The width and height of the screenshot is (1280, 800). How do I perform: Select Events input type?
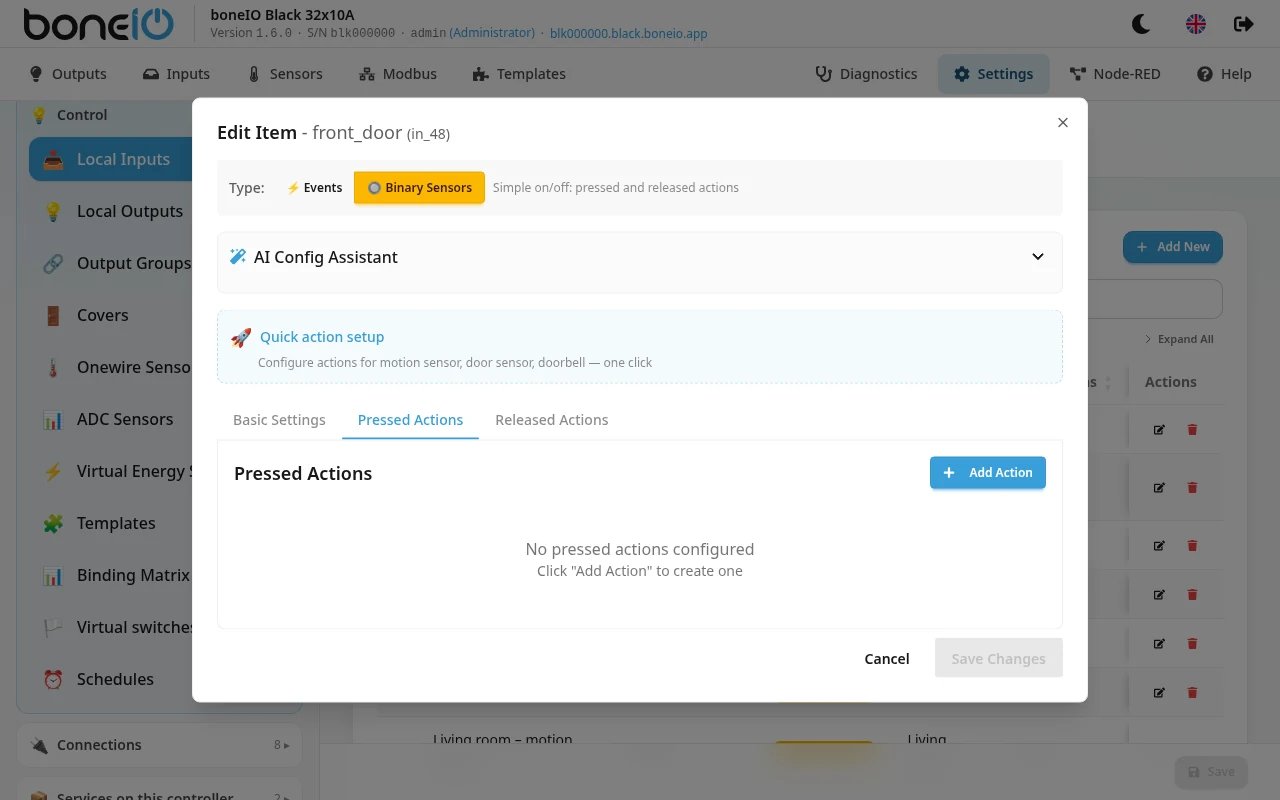coord(314,188)
